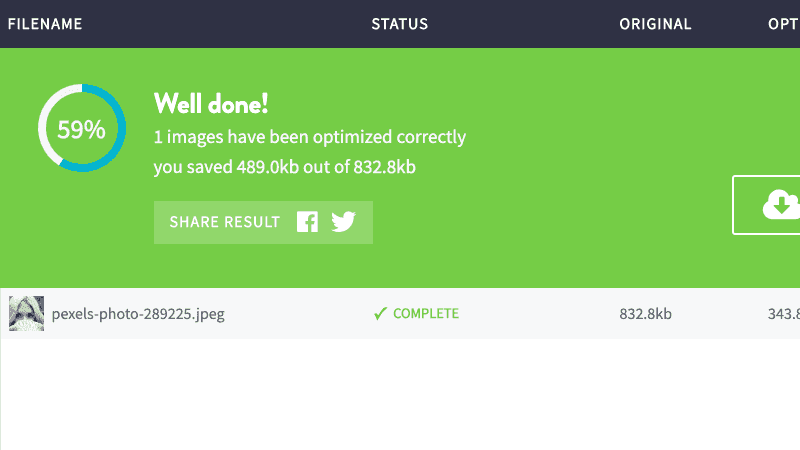Click the 59% circular progress indicator

(82, 128)
